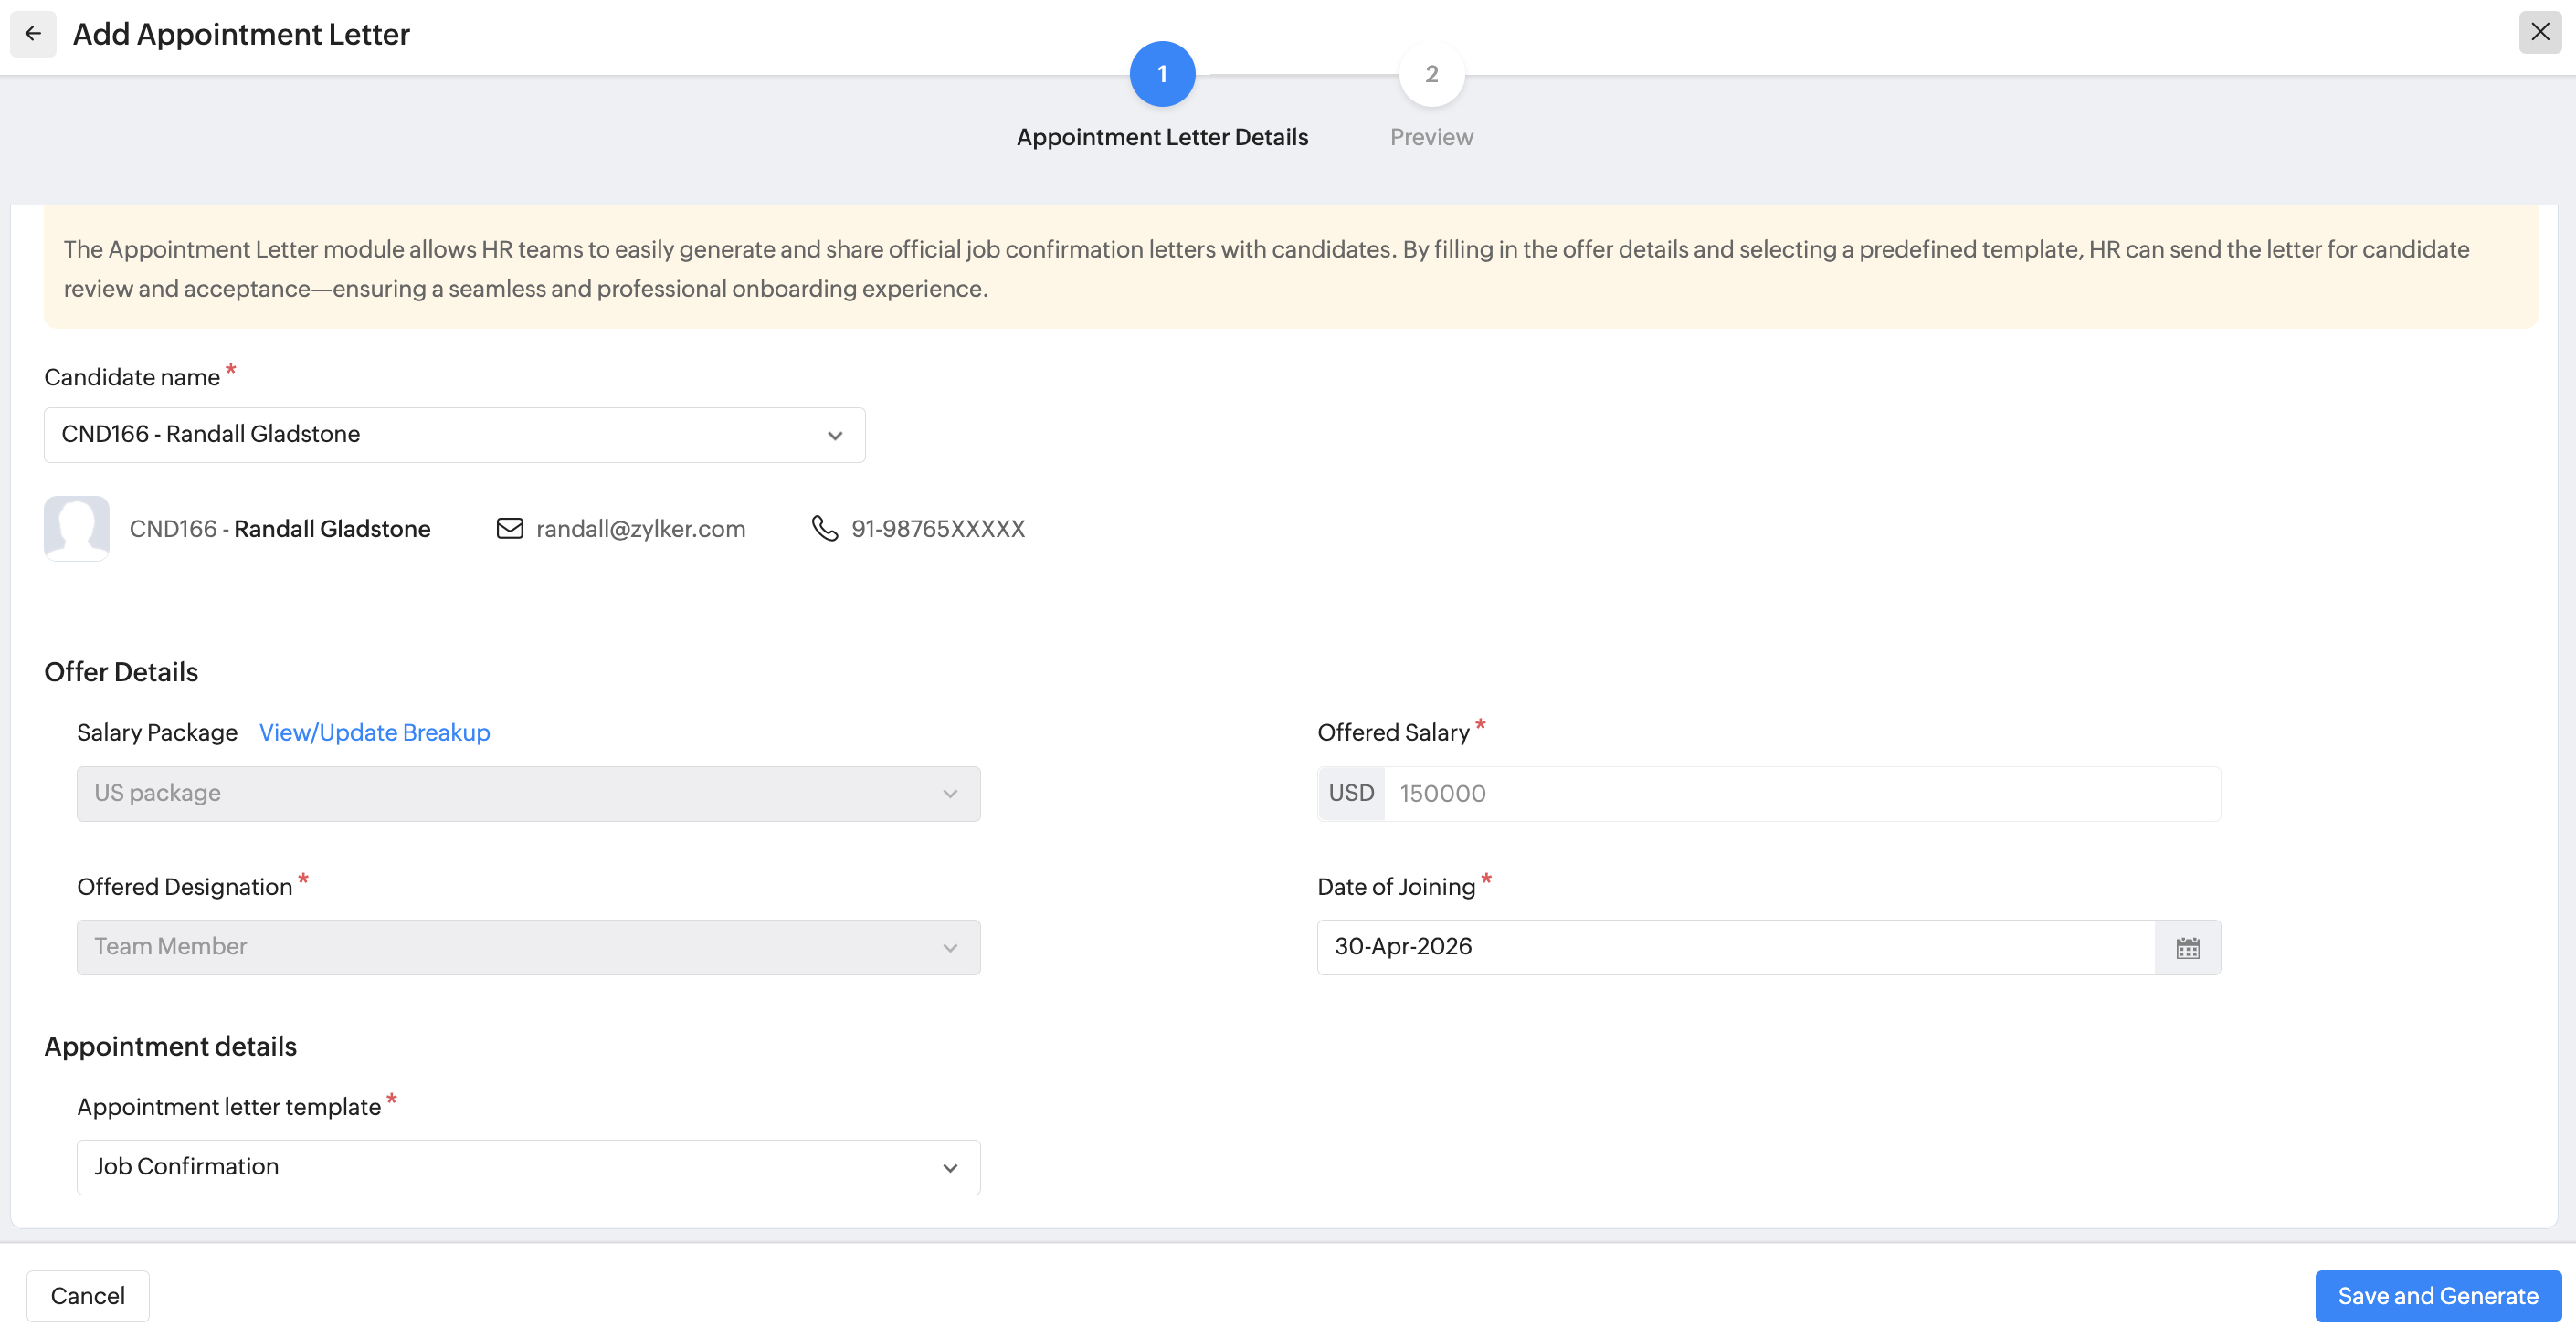Open the View/Update Breakup link
The image size is (2576, 1337).
click(374, 732)
